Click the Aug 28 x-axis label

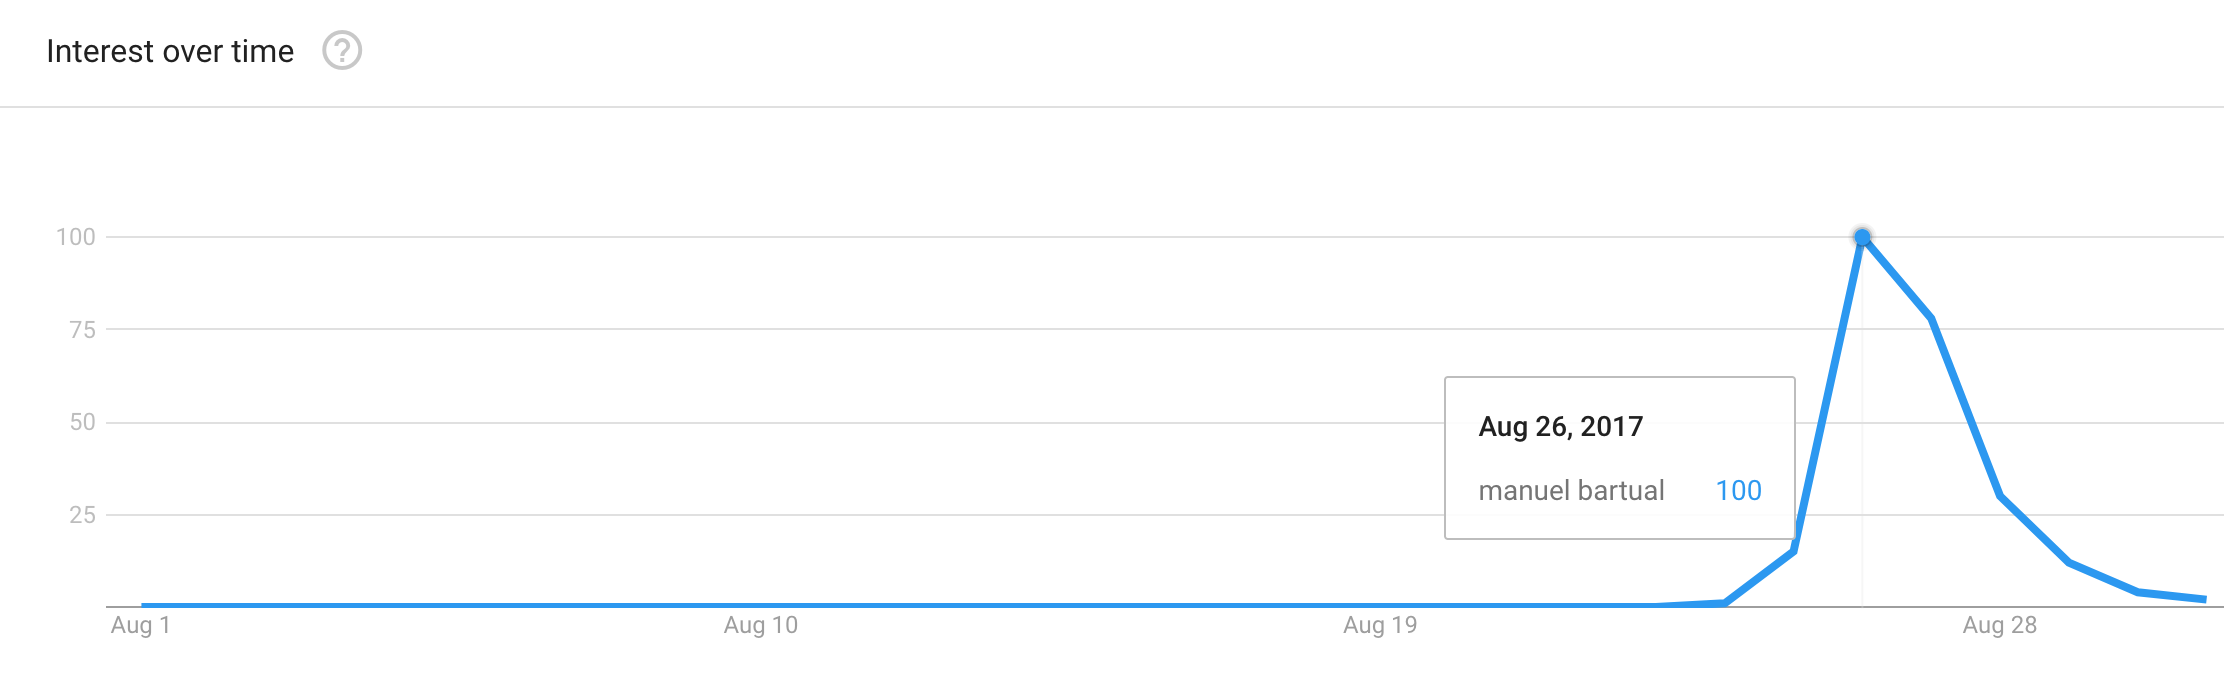[2000, 625]
